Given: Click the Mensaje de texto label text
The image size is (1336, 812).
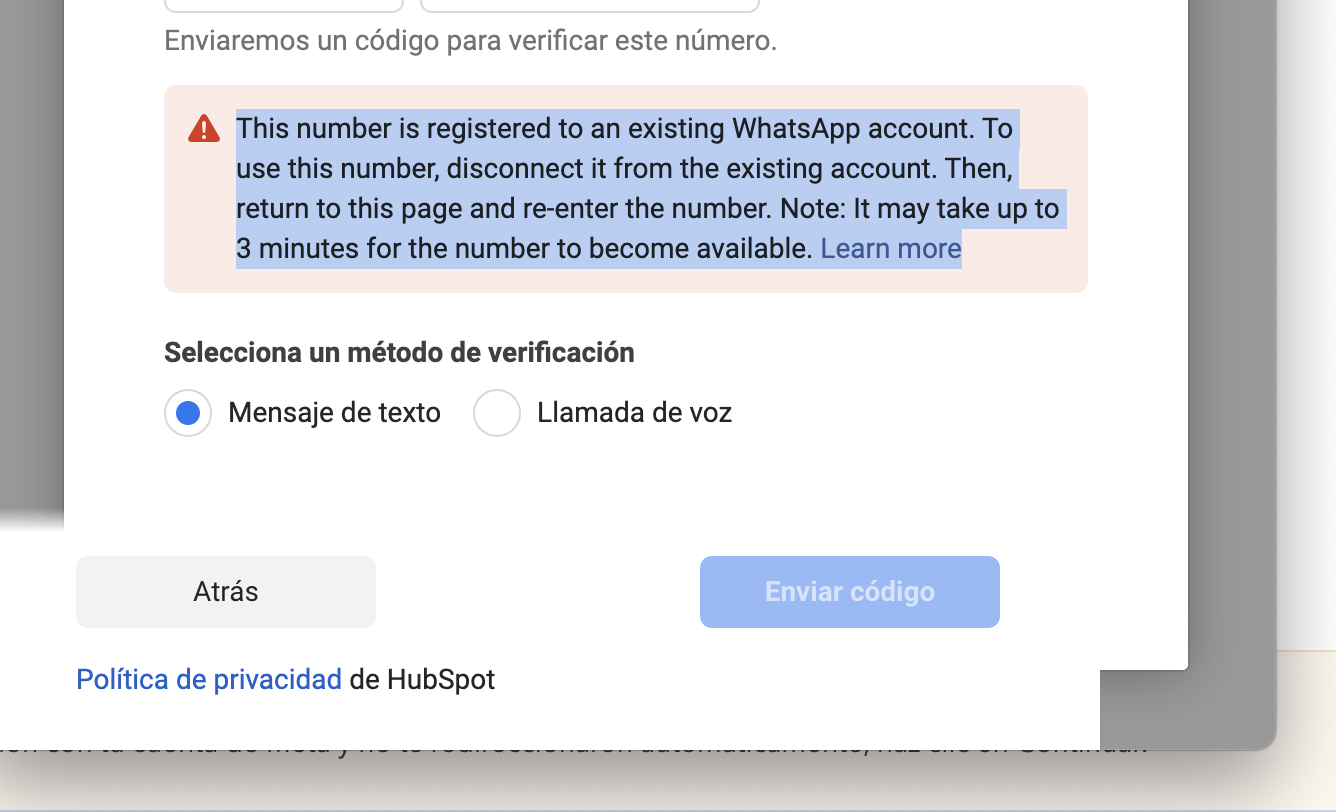Looking at the screenshot, I should [x=334, y=412].
